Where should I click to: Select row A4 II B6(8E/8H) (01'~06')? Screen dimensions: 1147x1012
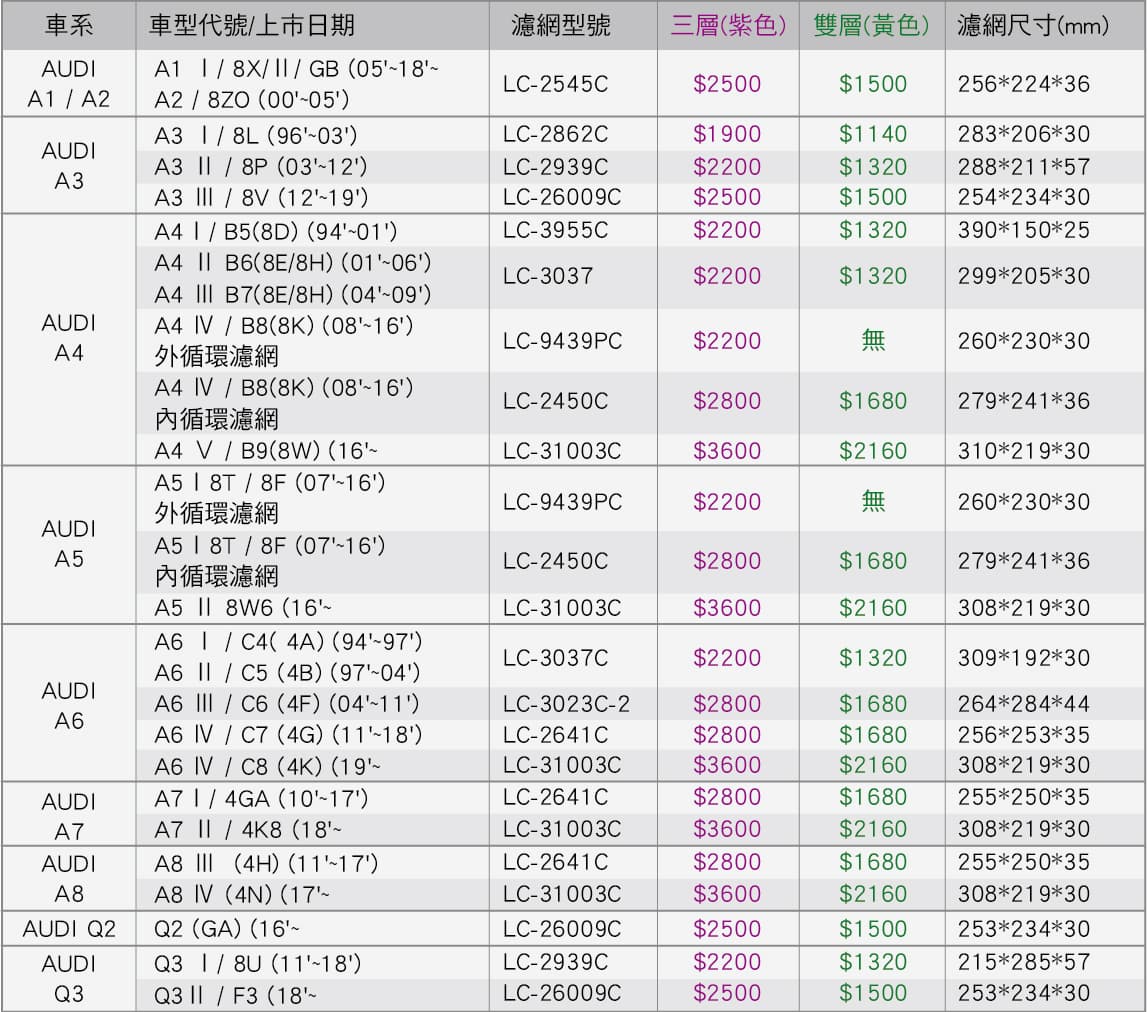coord(293,263)
